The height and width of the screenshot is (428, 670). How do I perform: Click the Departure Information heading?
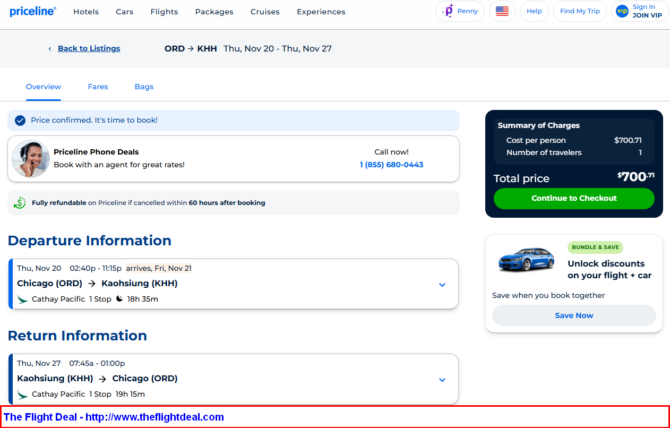click(x=89, y=240)
